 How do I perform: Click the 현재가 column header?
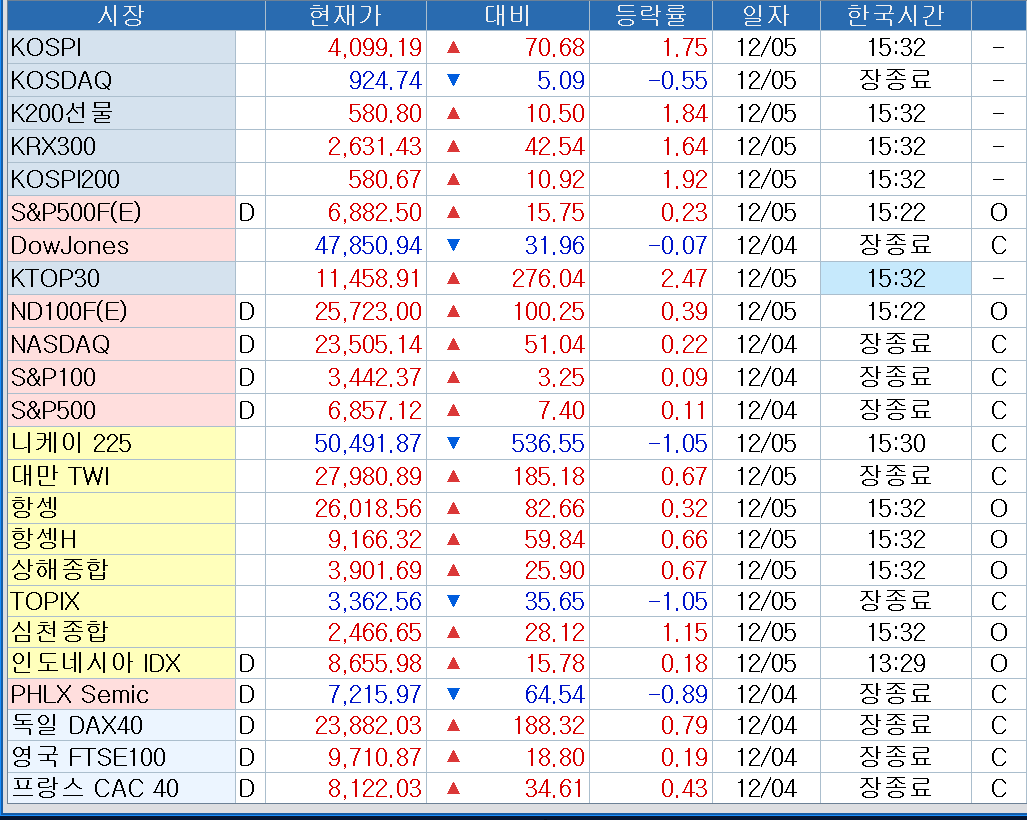[345, 15]
